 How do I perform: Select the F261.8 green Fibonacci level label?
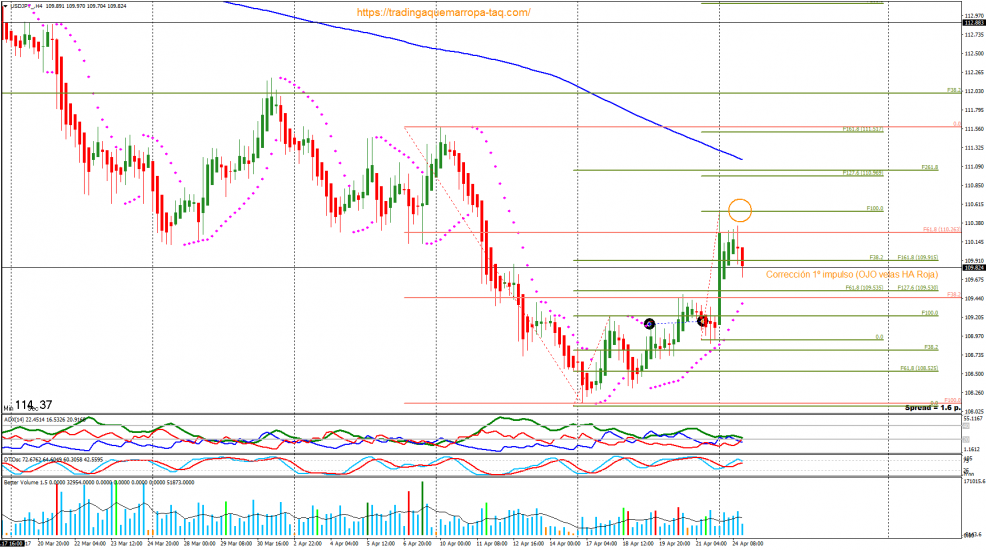pyautogui.click(x=929, y=167)
